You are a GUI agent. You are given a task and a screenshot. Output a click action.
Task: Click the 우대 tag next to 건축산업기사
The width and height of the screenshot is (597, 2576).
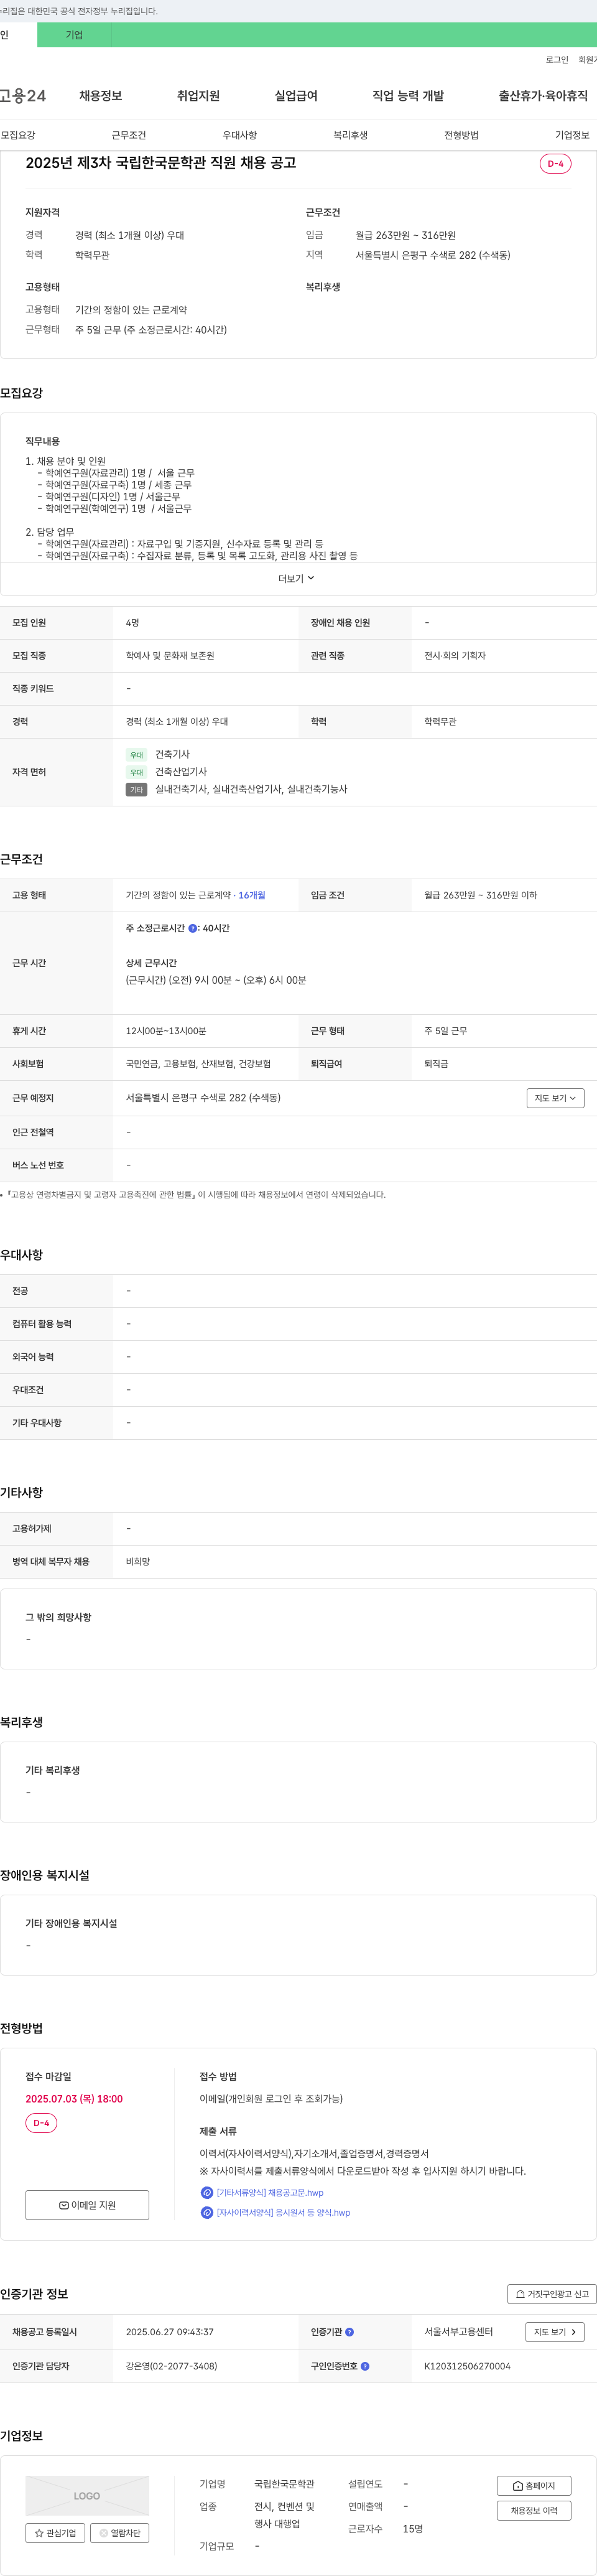pyautogui.click(x=136, y=772)
